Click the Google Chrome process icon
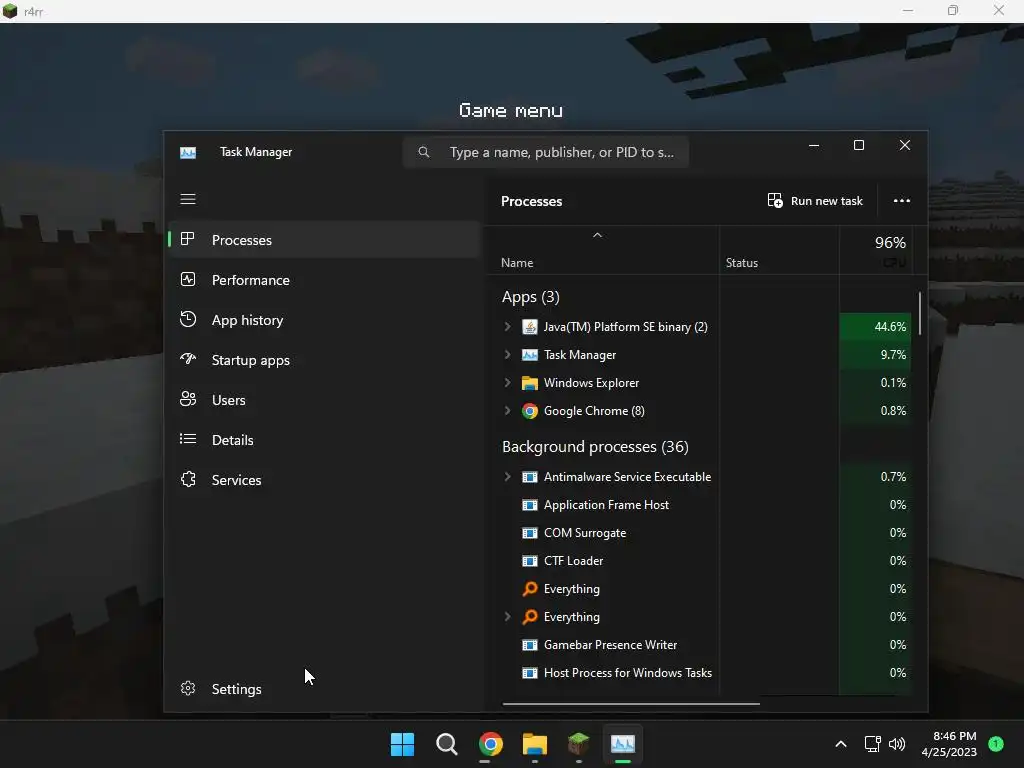Screen dimensions: 1024x768 click(x=530, y=411)
